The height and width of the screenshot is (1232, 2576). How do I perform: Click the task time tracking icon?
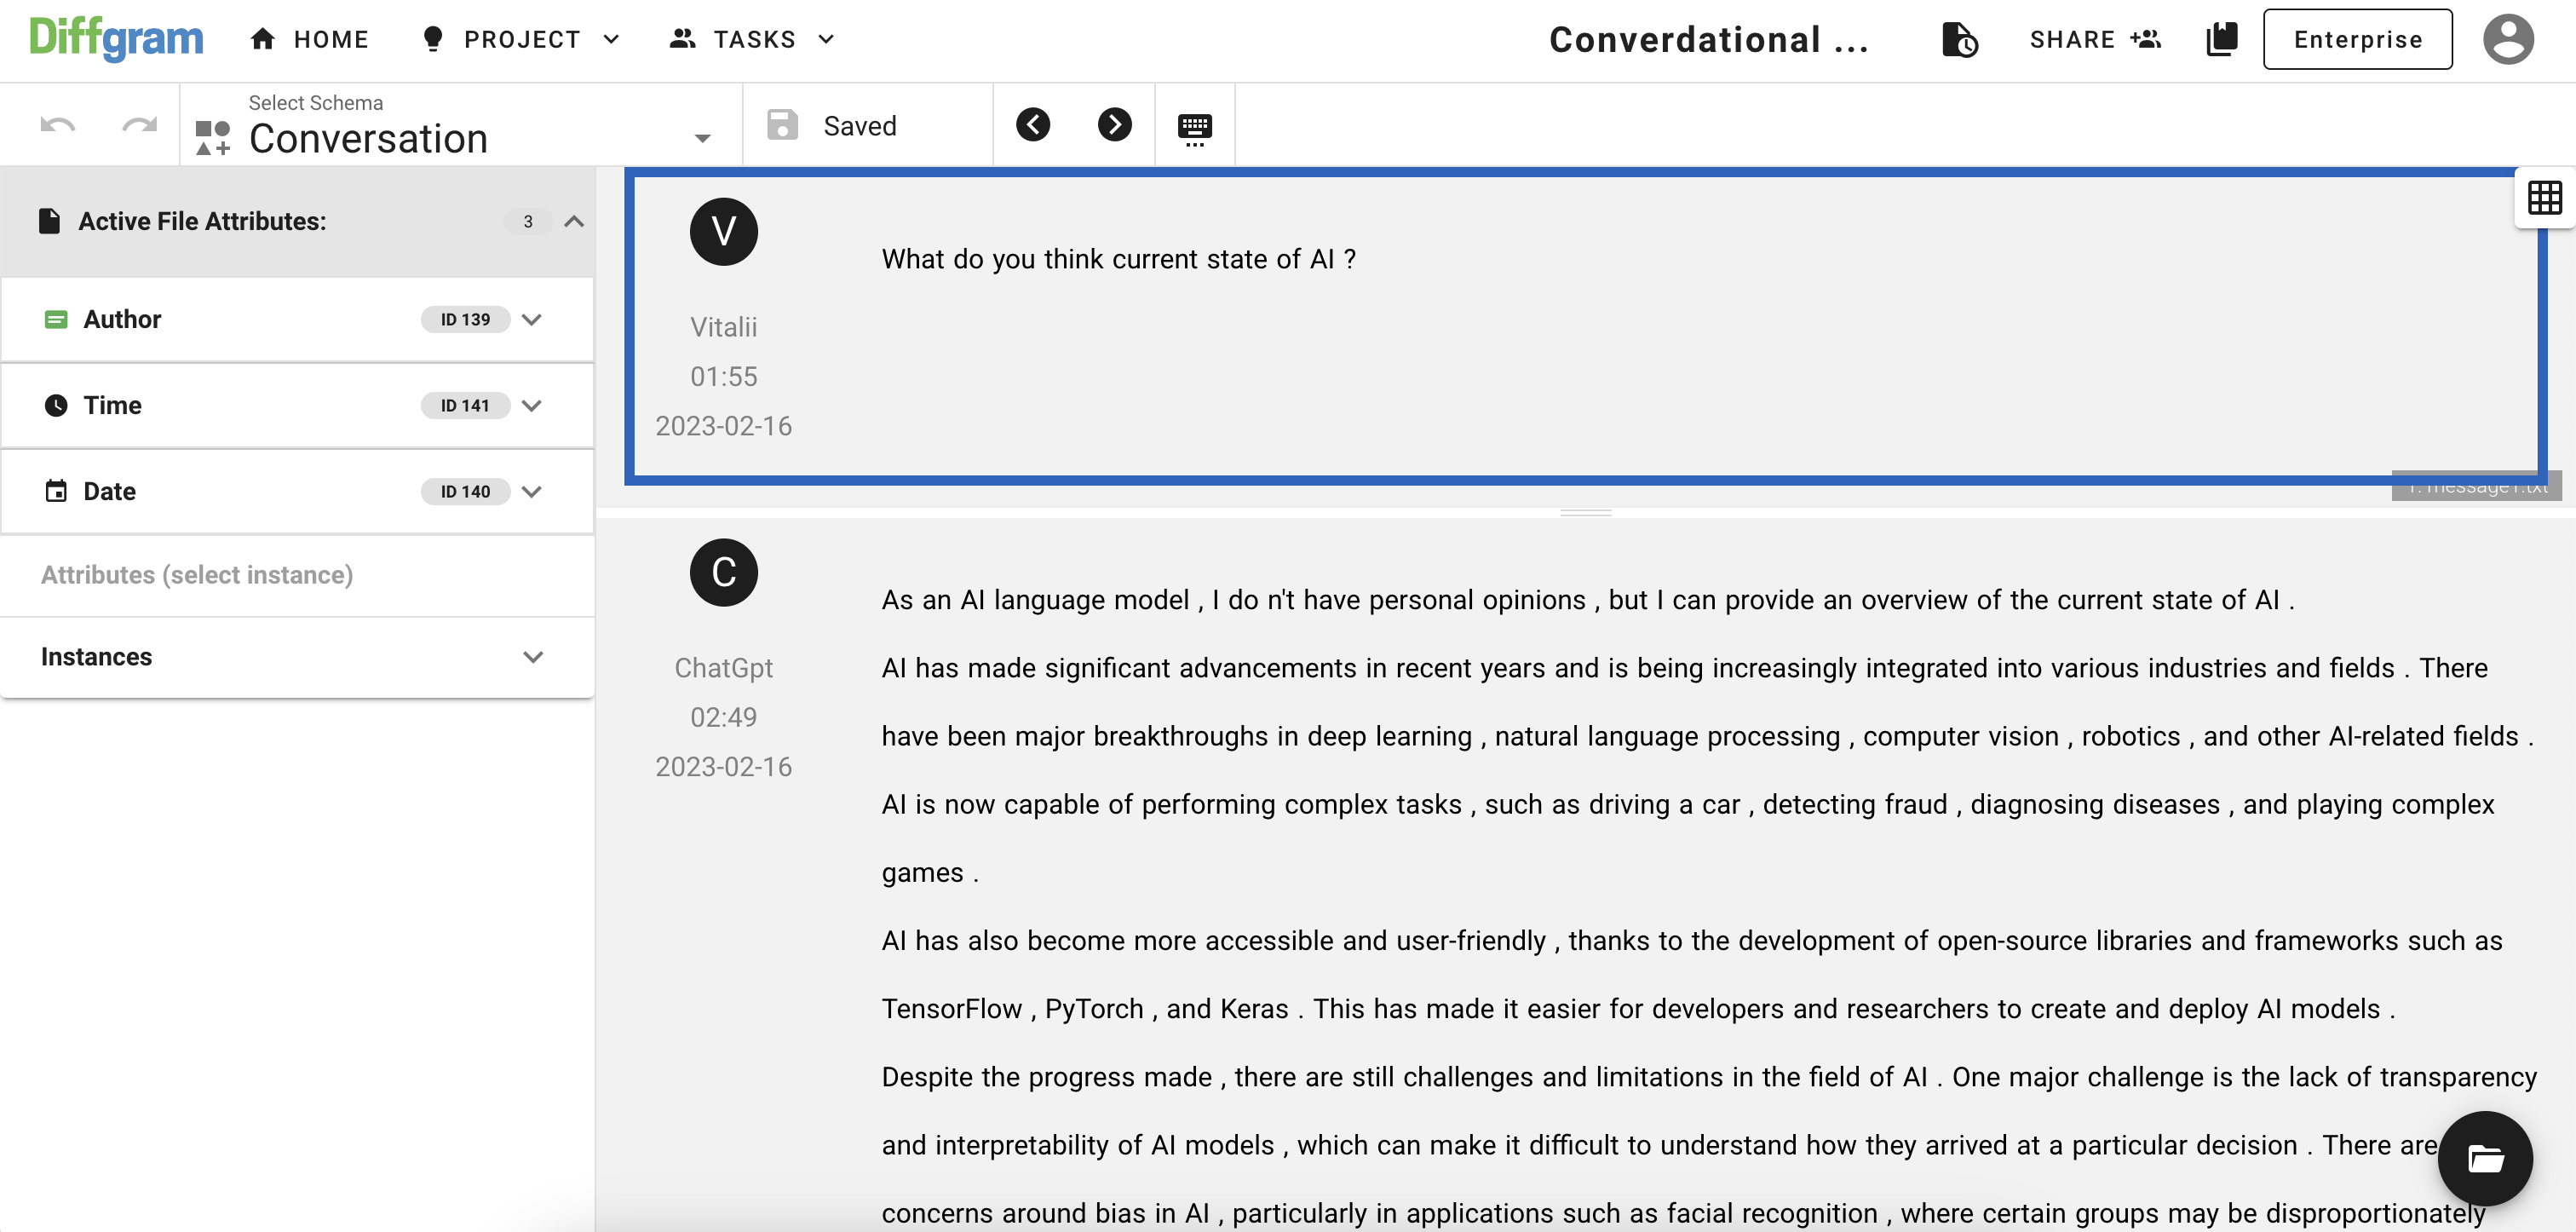point(1959,40)
